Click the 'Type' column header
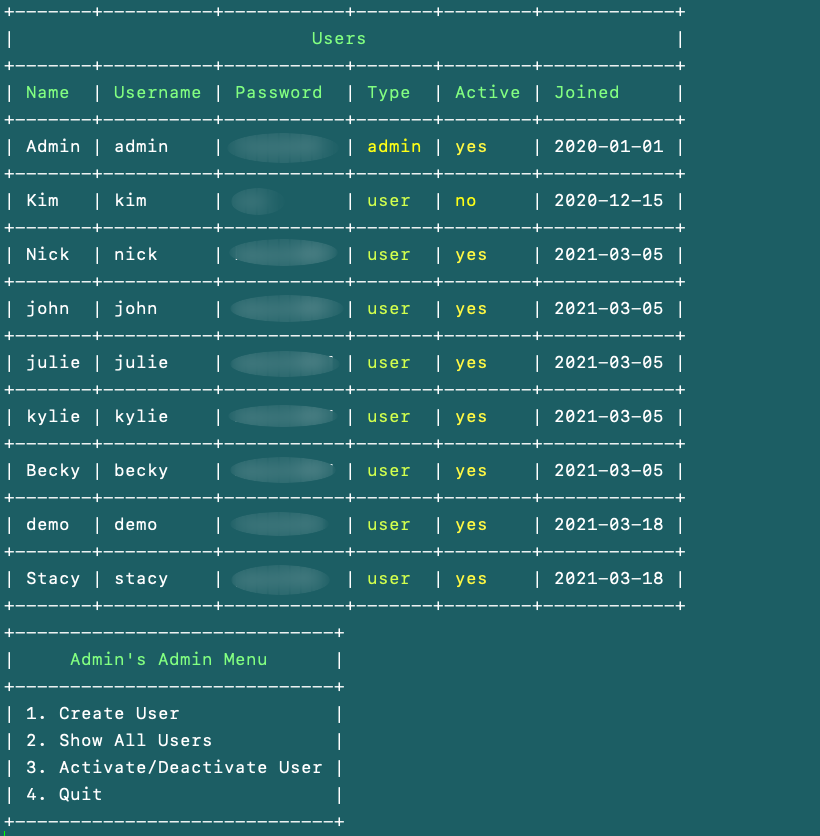 [389, 93]
